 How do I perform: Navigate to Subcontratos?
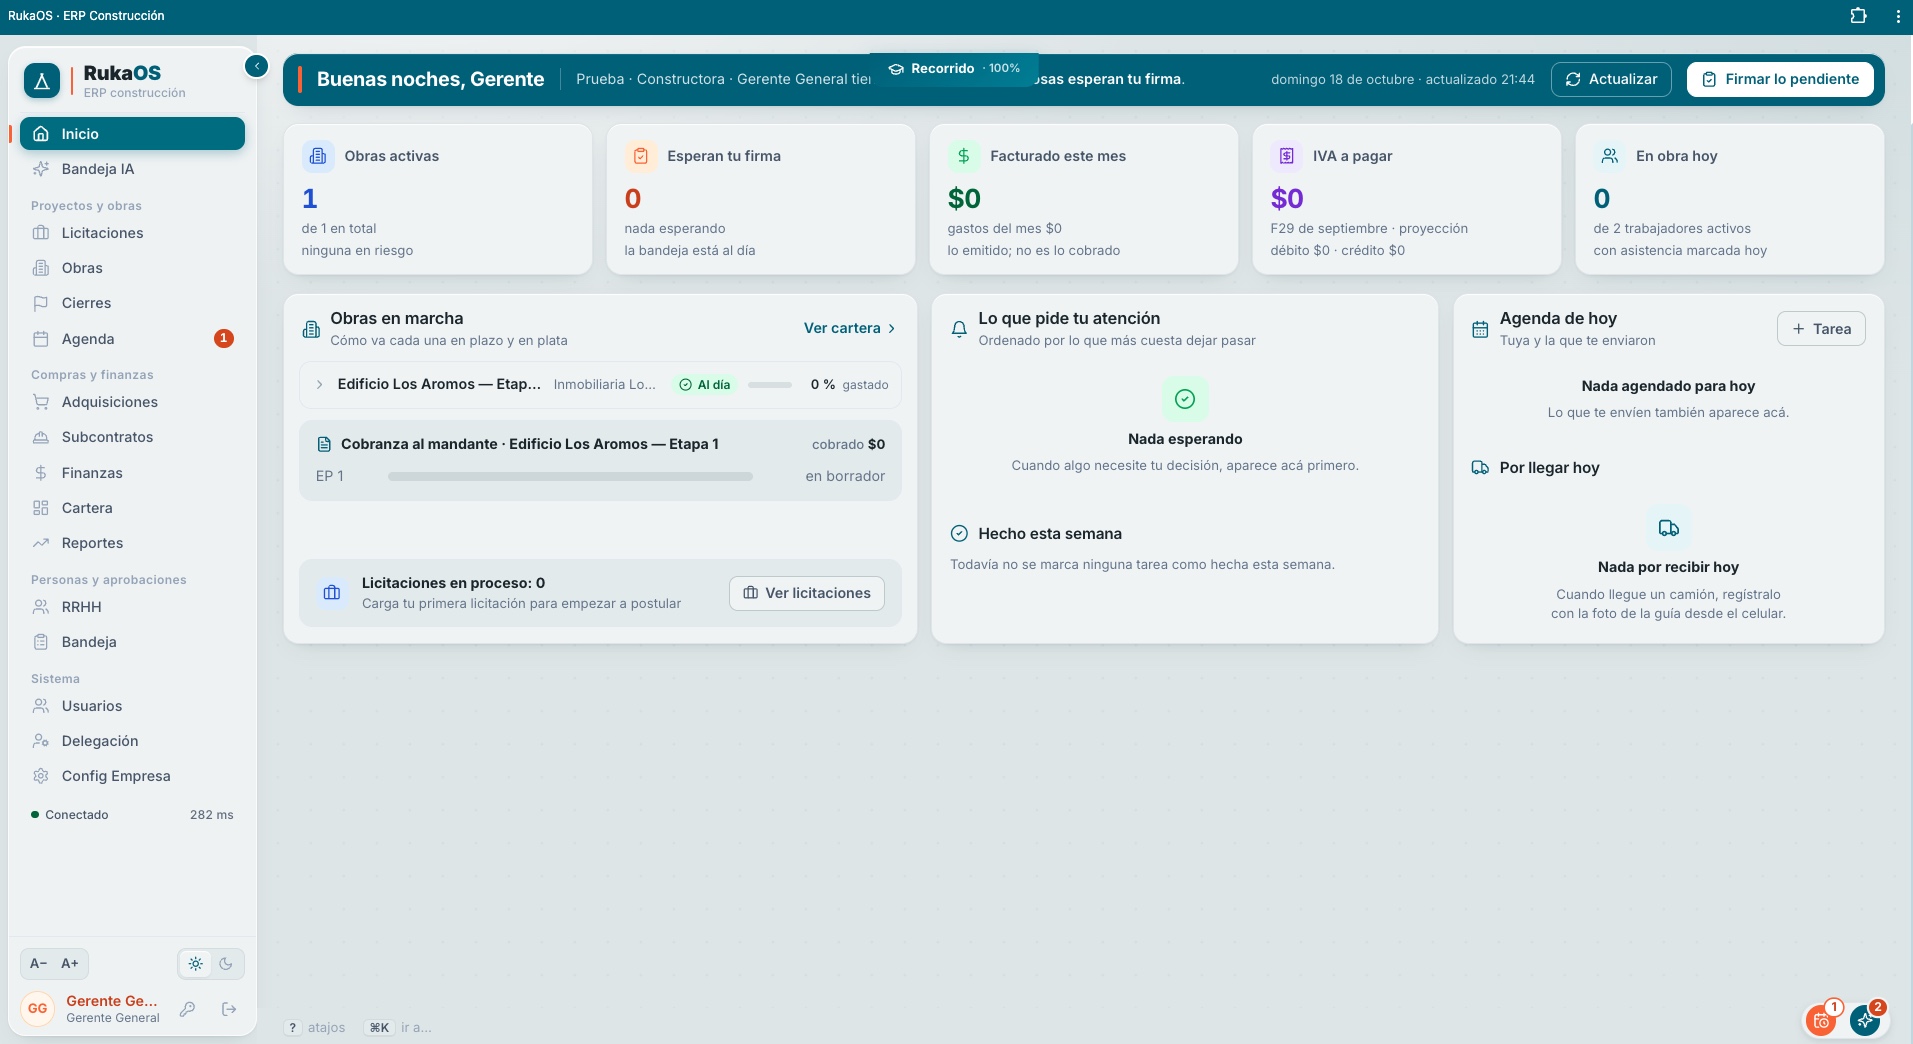pos(132,437)
